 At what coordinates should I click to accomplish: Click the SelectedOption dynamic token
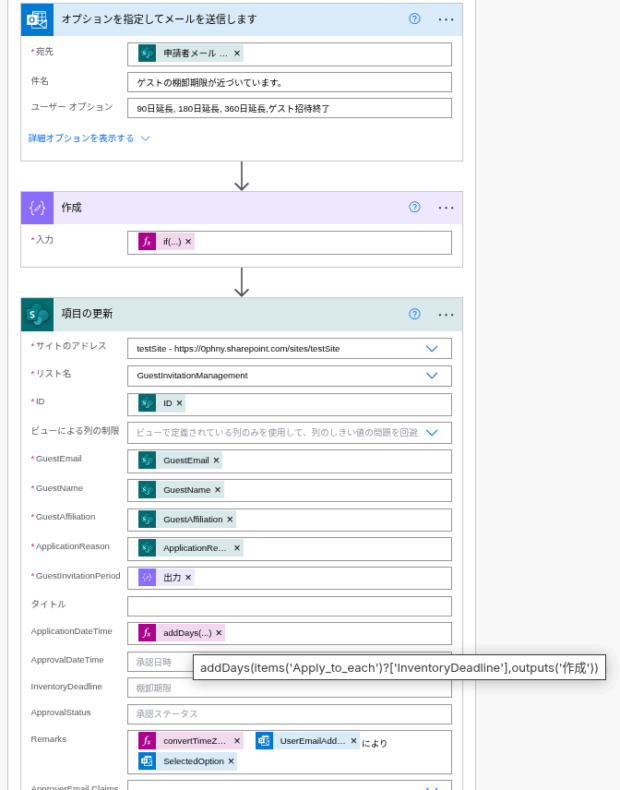(187, 761)
